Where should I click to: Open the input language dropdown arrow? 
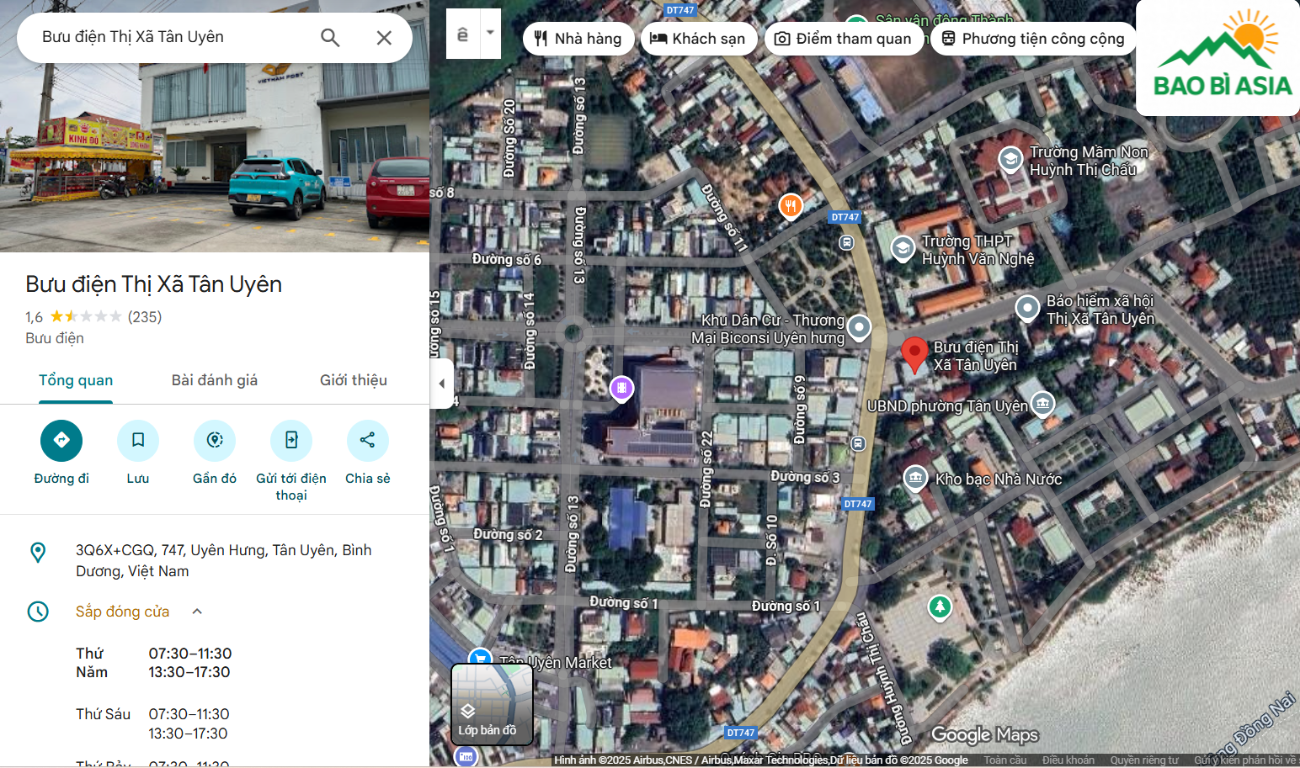[490, 33]
